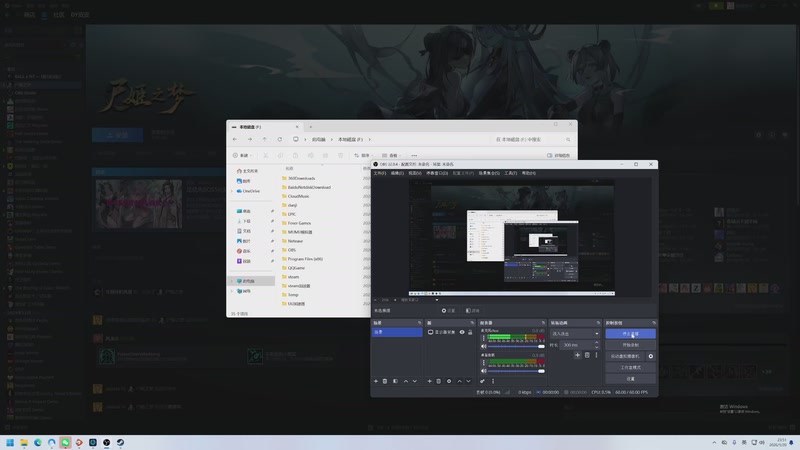Open scene filters icon in Scenes panel
Screen dimensions: 800x450
coord(395,381)
